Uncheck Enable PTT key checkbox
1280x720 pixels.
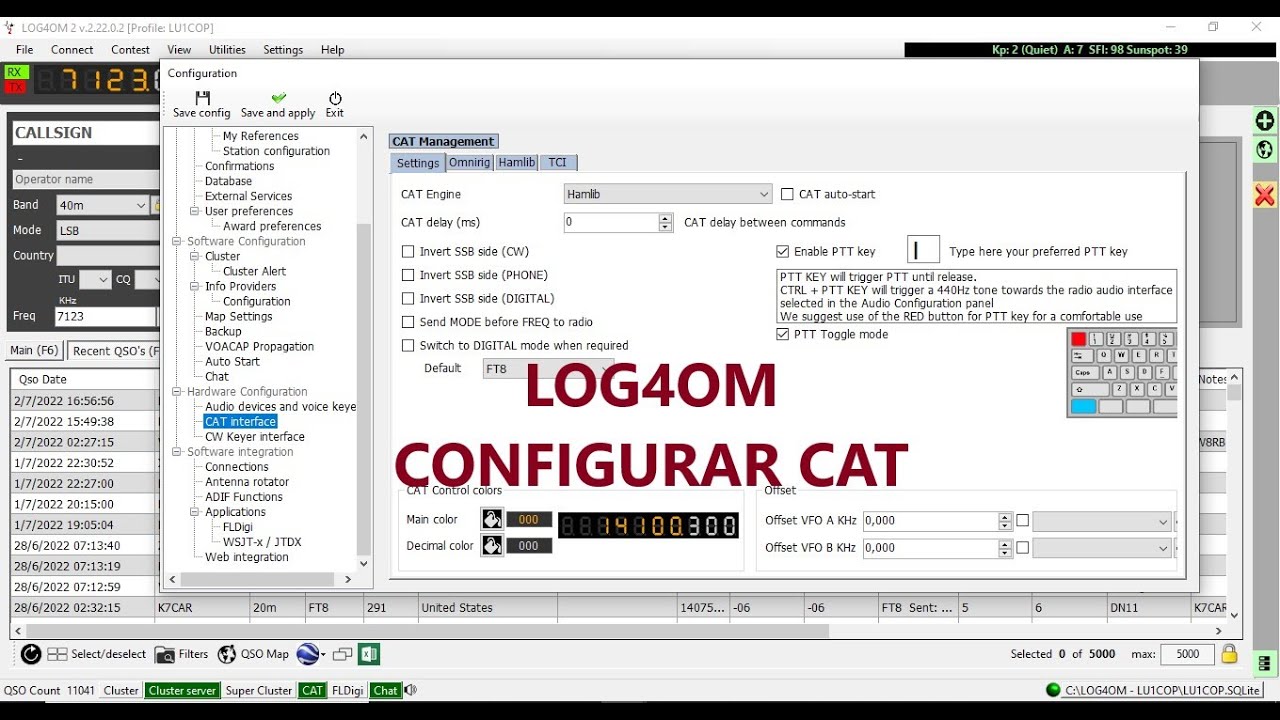click(x=783, y=252)
